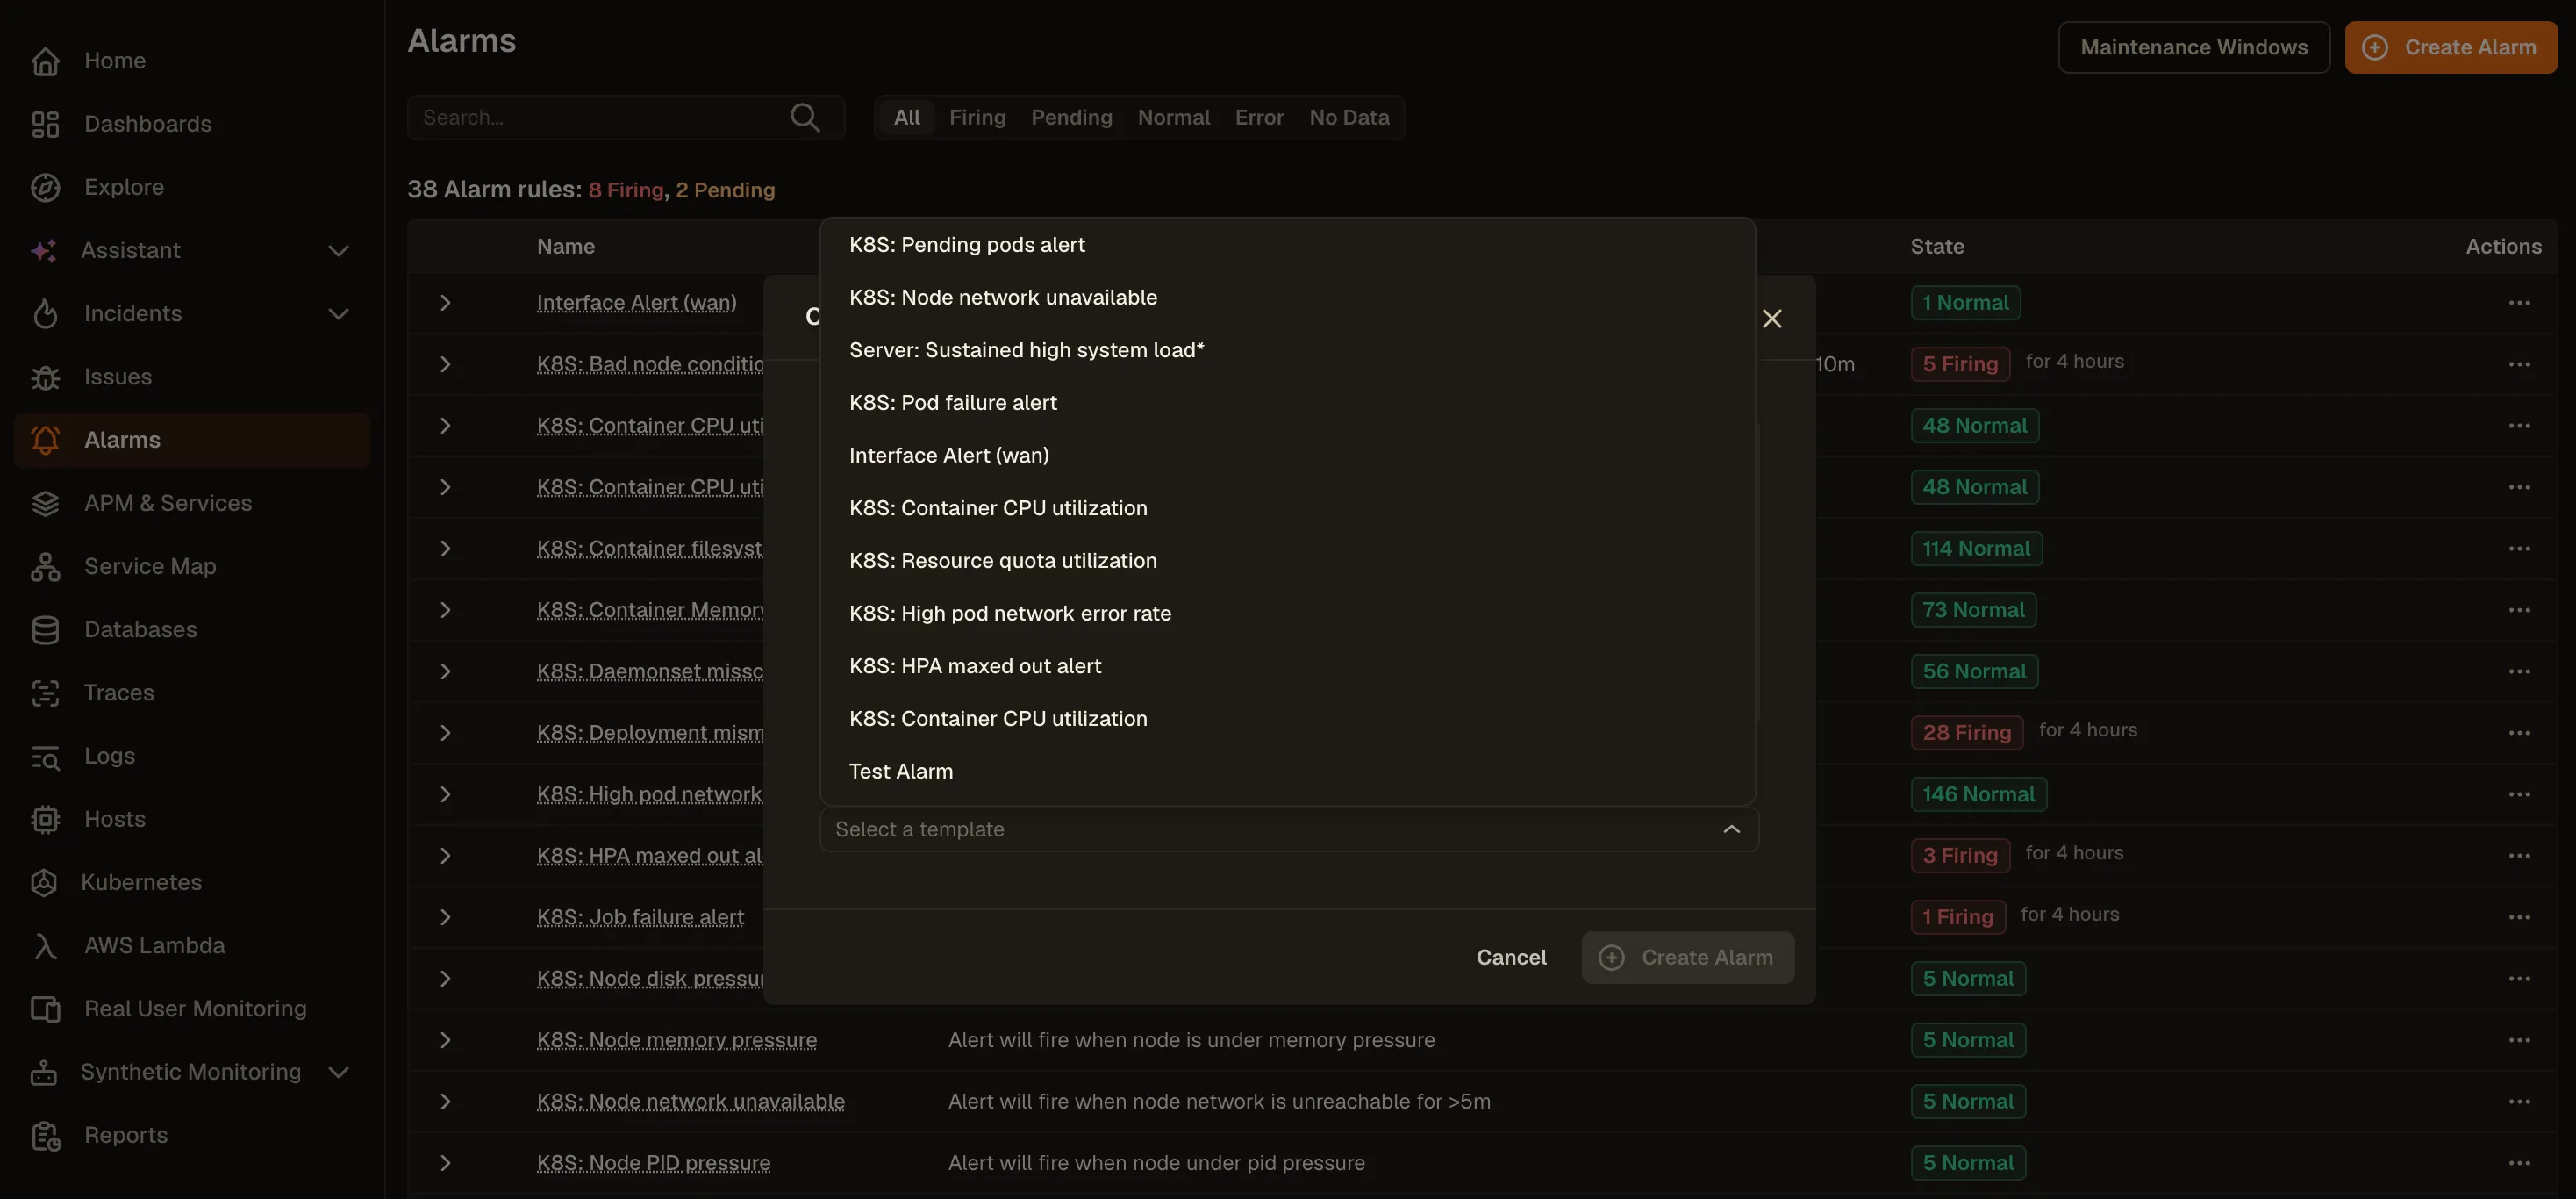Choose Server: Sustained high system load template
Viewport: 2576px width, 1199px height.
tap(1287, 350)
